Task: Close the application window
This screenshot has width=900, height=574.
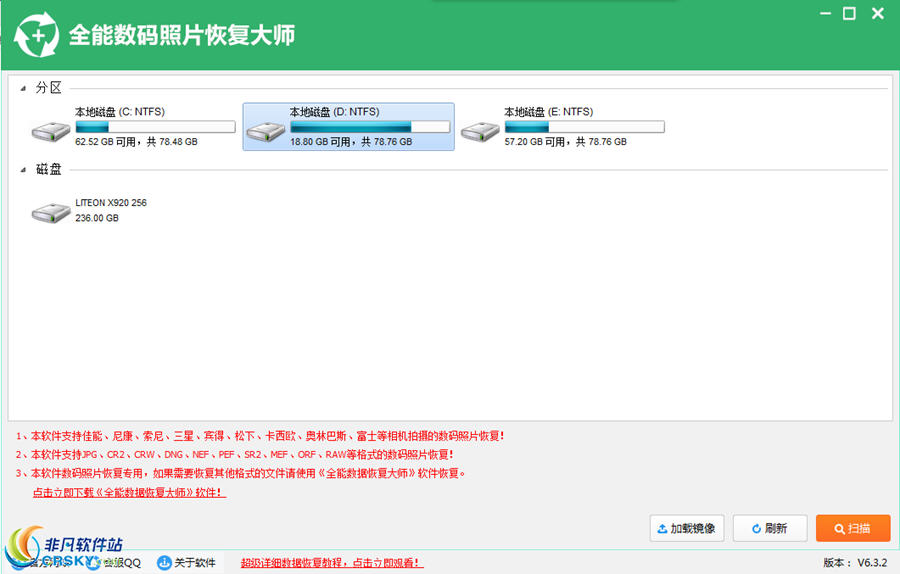Action: point(878,13)
